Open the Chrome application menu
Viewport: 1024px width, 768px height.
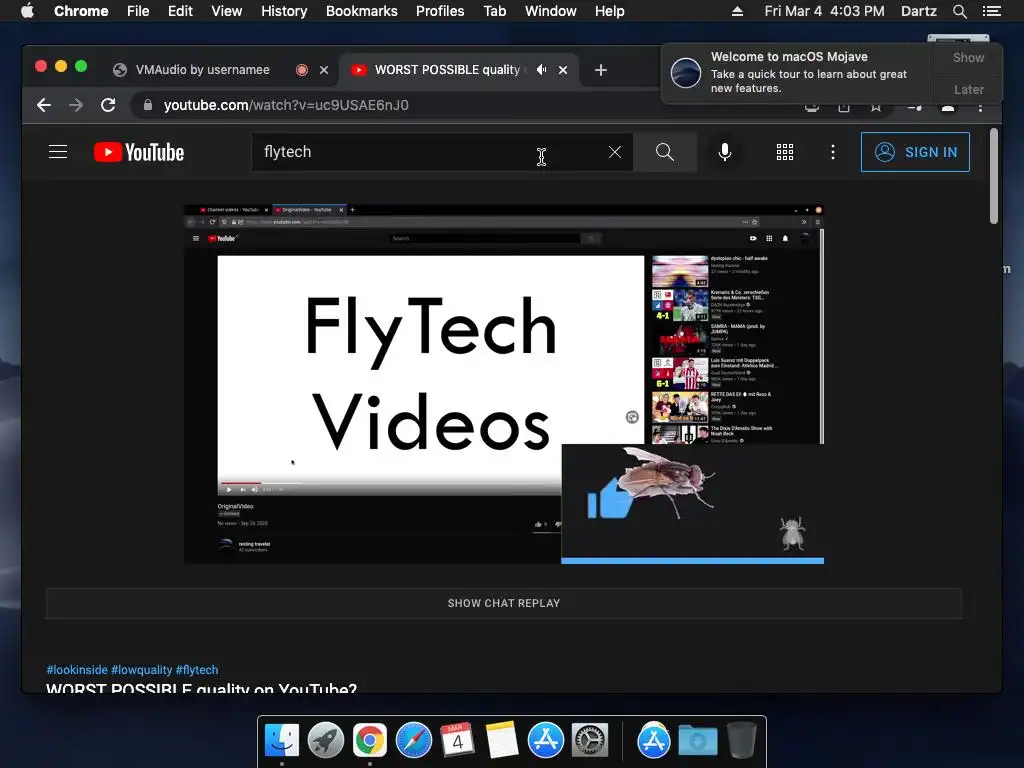pyautogui.click(x=81, y=11)
